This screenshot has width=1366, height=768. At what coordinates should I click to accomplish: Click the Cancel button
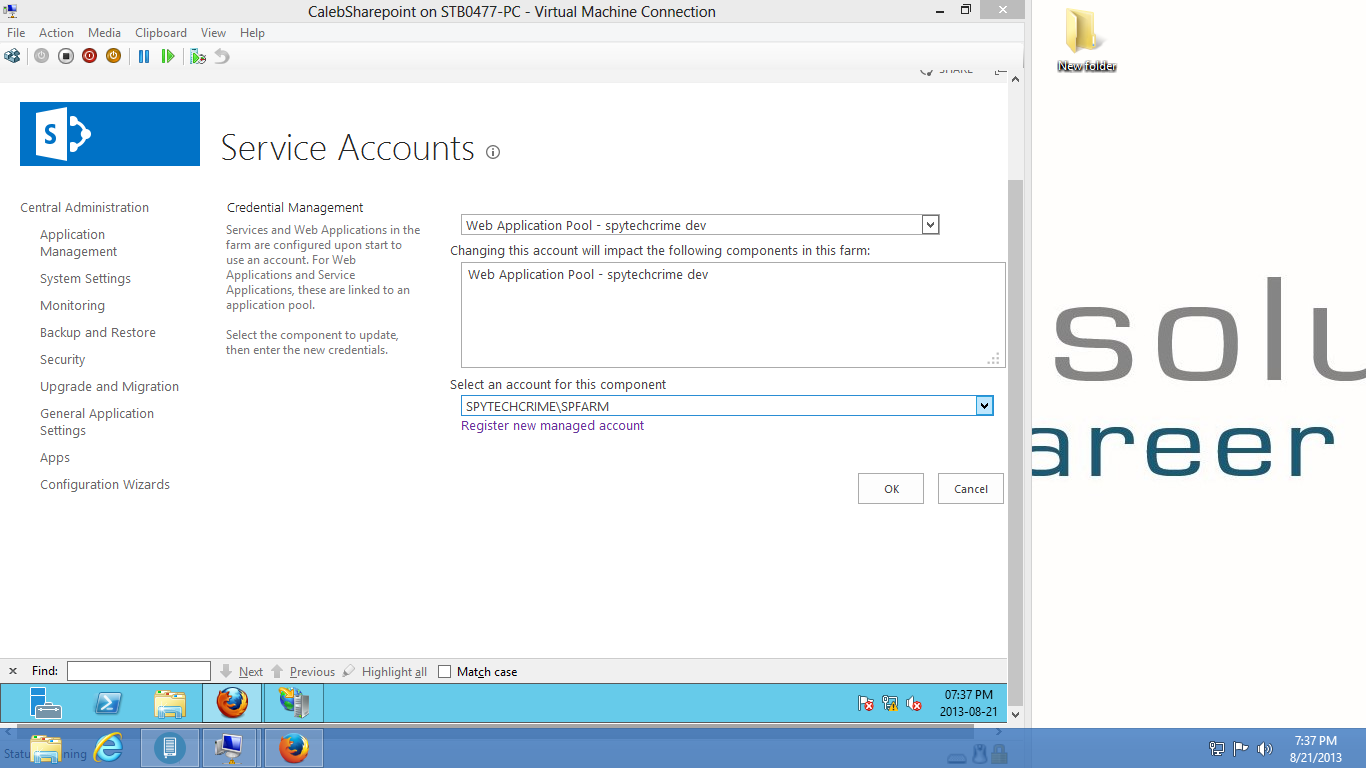click(x=971, y=489)
